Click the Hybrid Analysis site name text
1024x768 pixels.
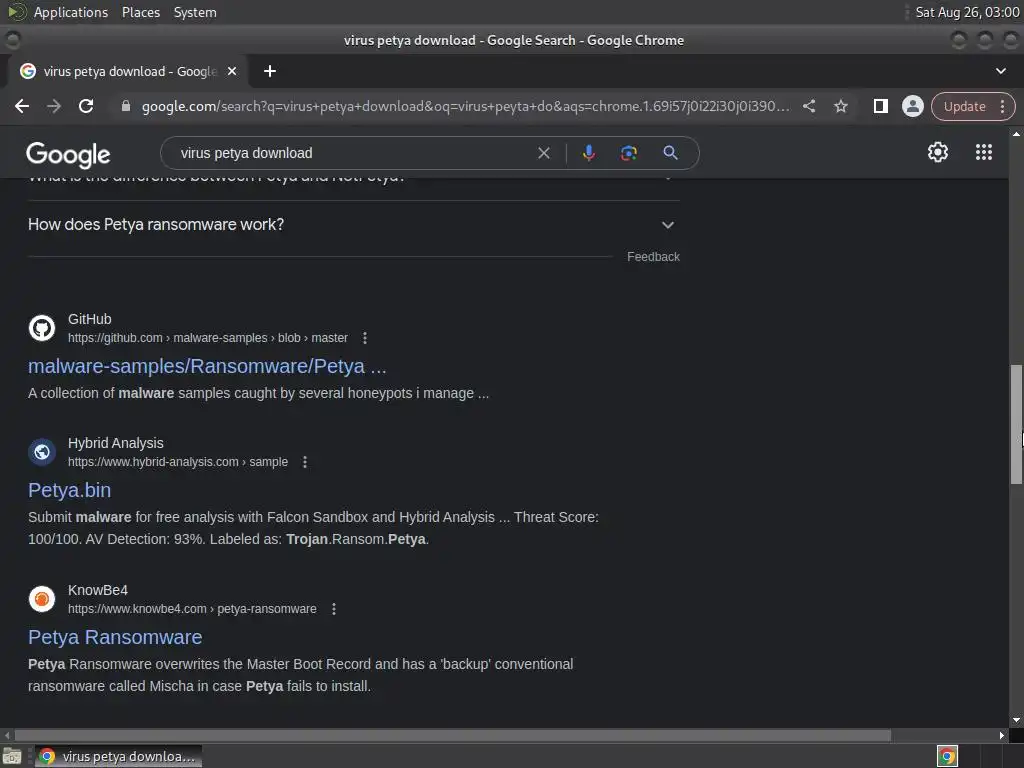[116, 443]
